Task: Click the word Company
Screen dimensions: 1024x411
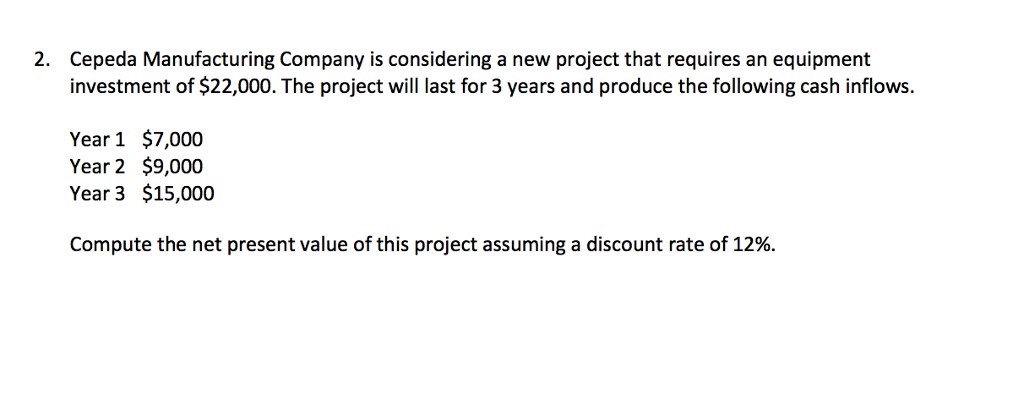Action: (x=323, y=61)
